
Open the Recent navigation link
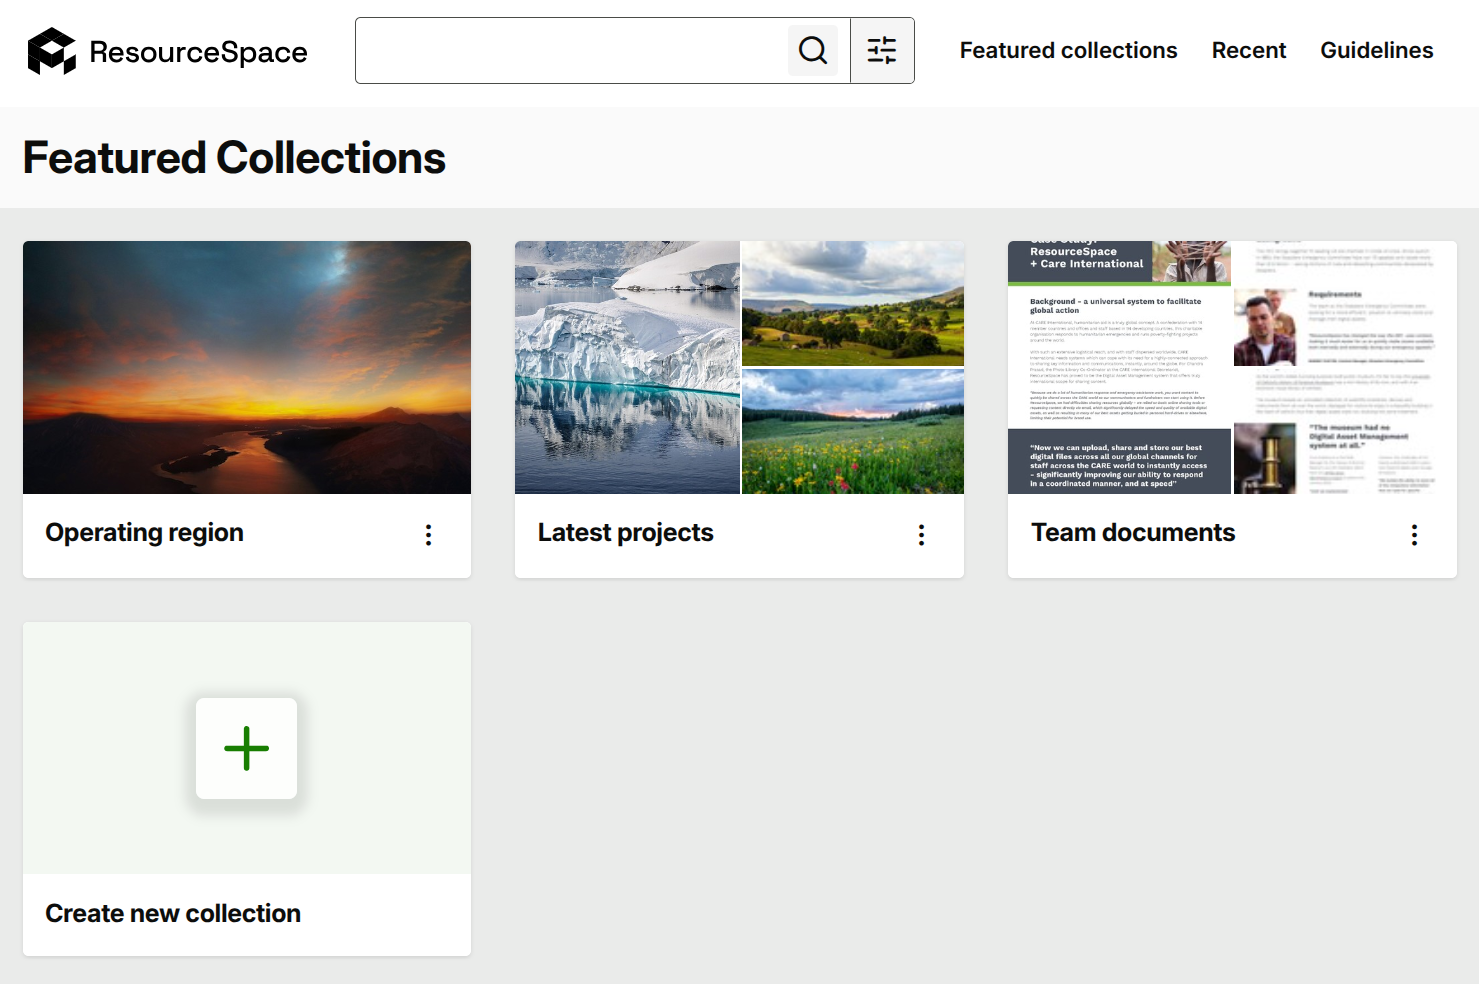(x=1249, y=50)
